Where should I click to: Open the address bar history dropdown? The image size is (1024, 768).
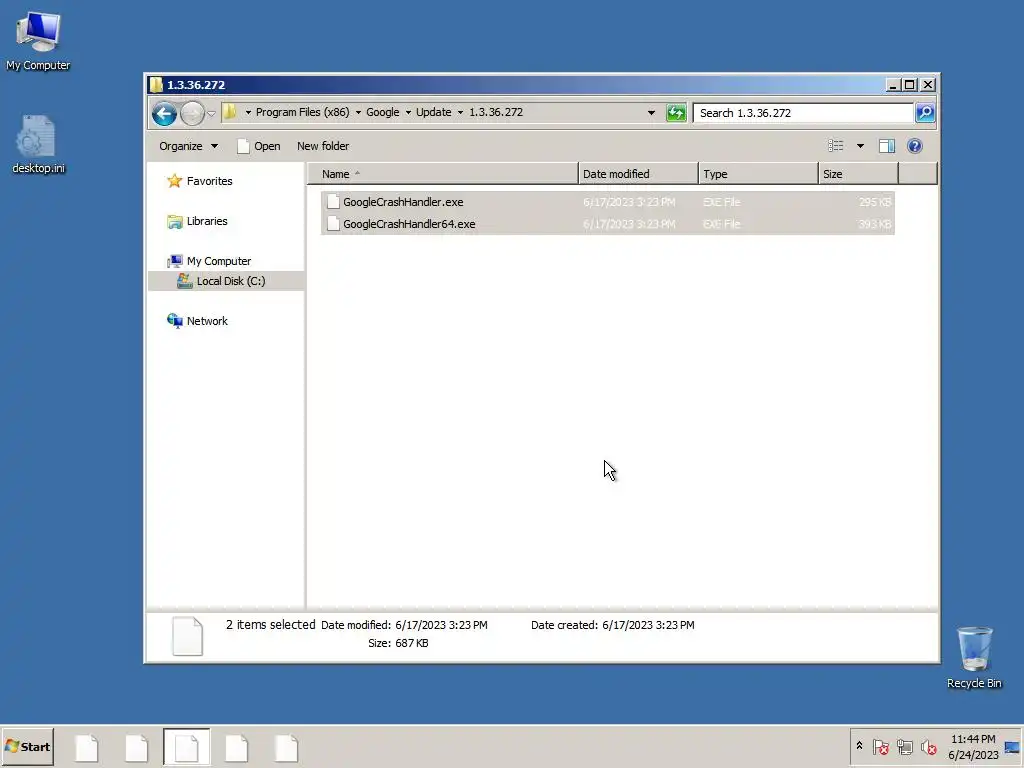click(651, 113)
